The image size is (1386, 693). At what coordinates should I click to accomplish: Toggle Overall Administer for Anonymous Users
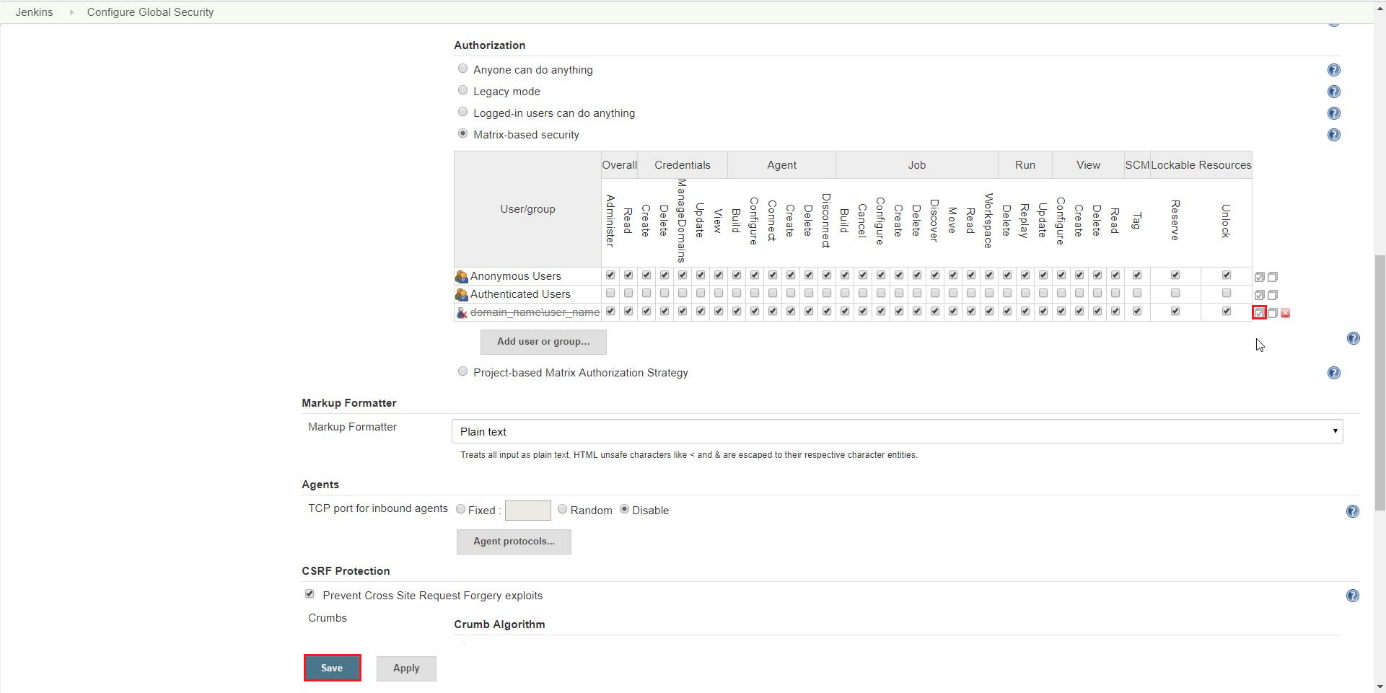[x=610, y=276]
